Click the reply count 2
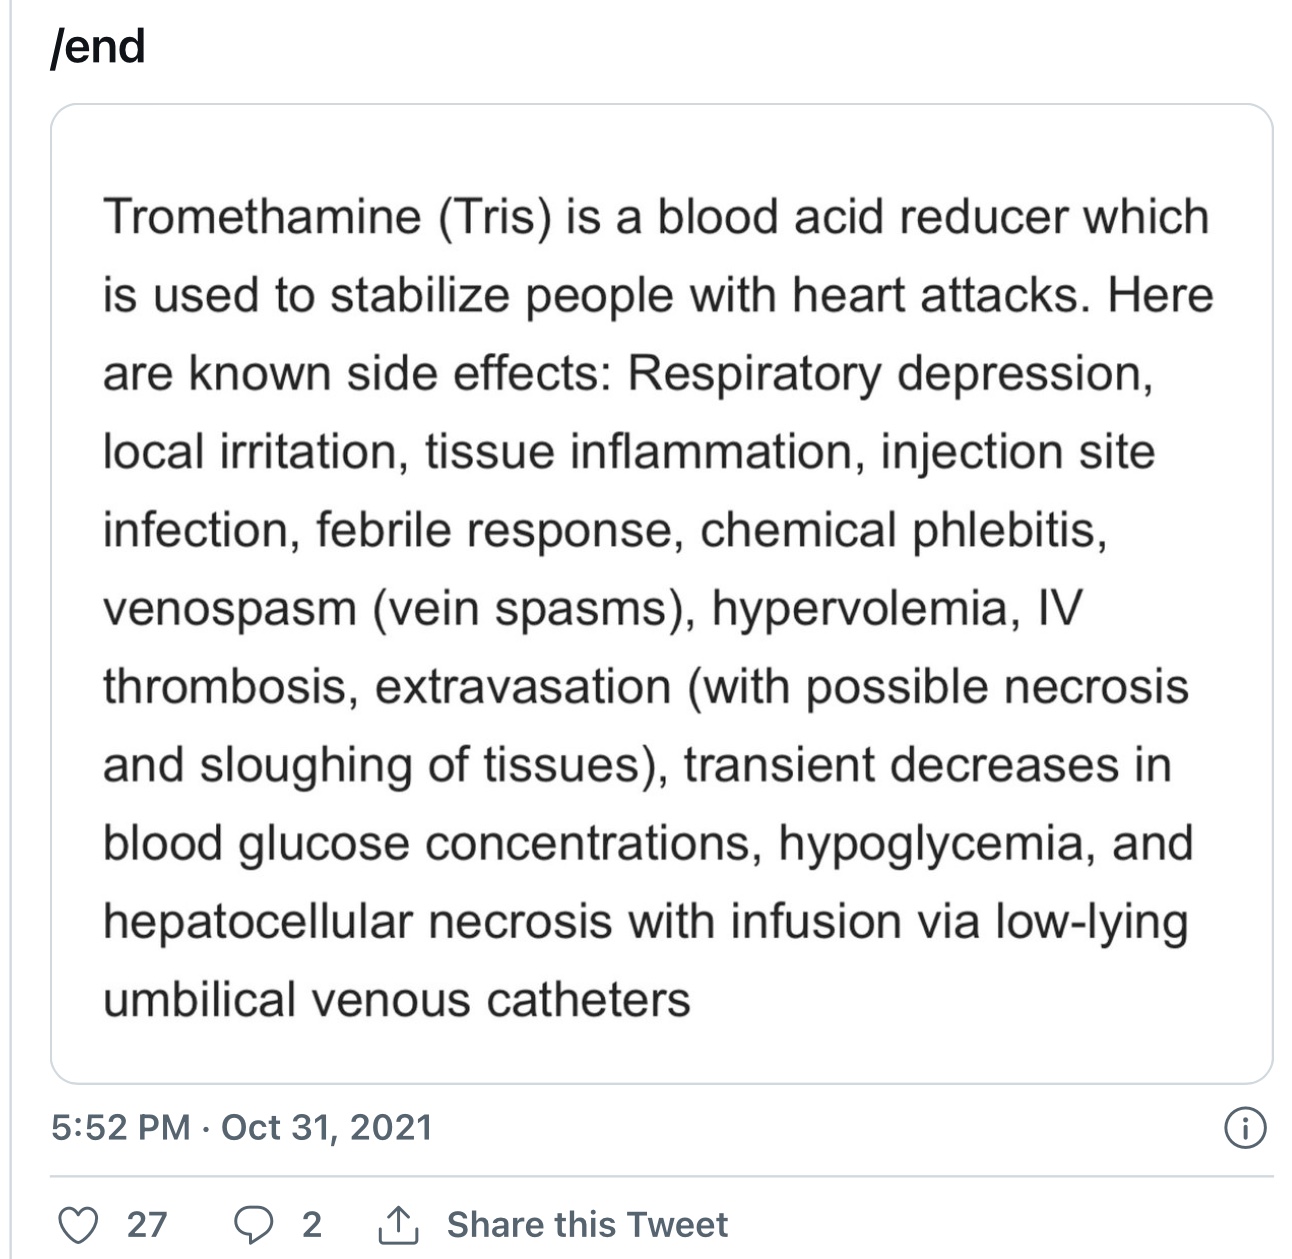The image size is (1292, 1259). tap(312, 1224)
